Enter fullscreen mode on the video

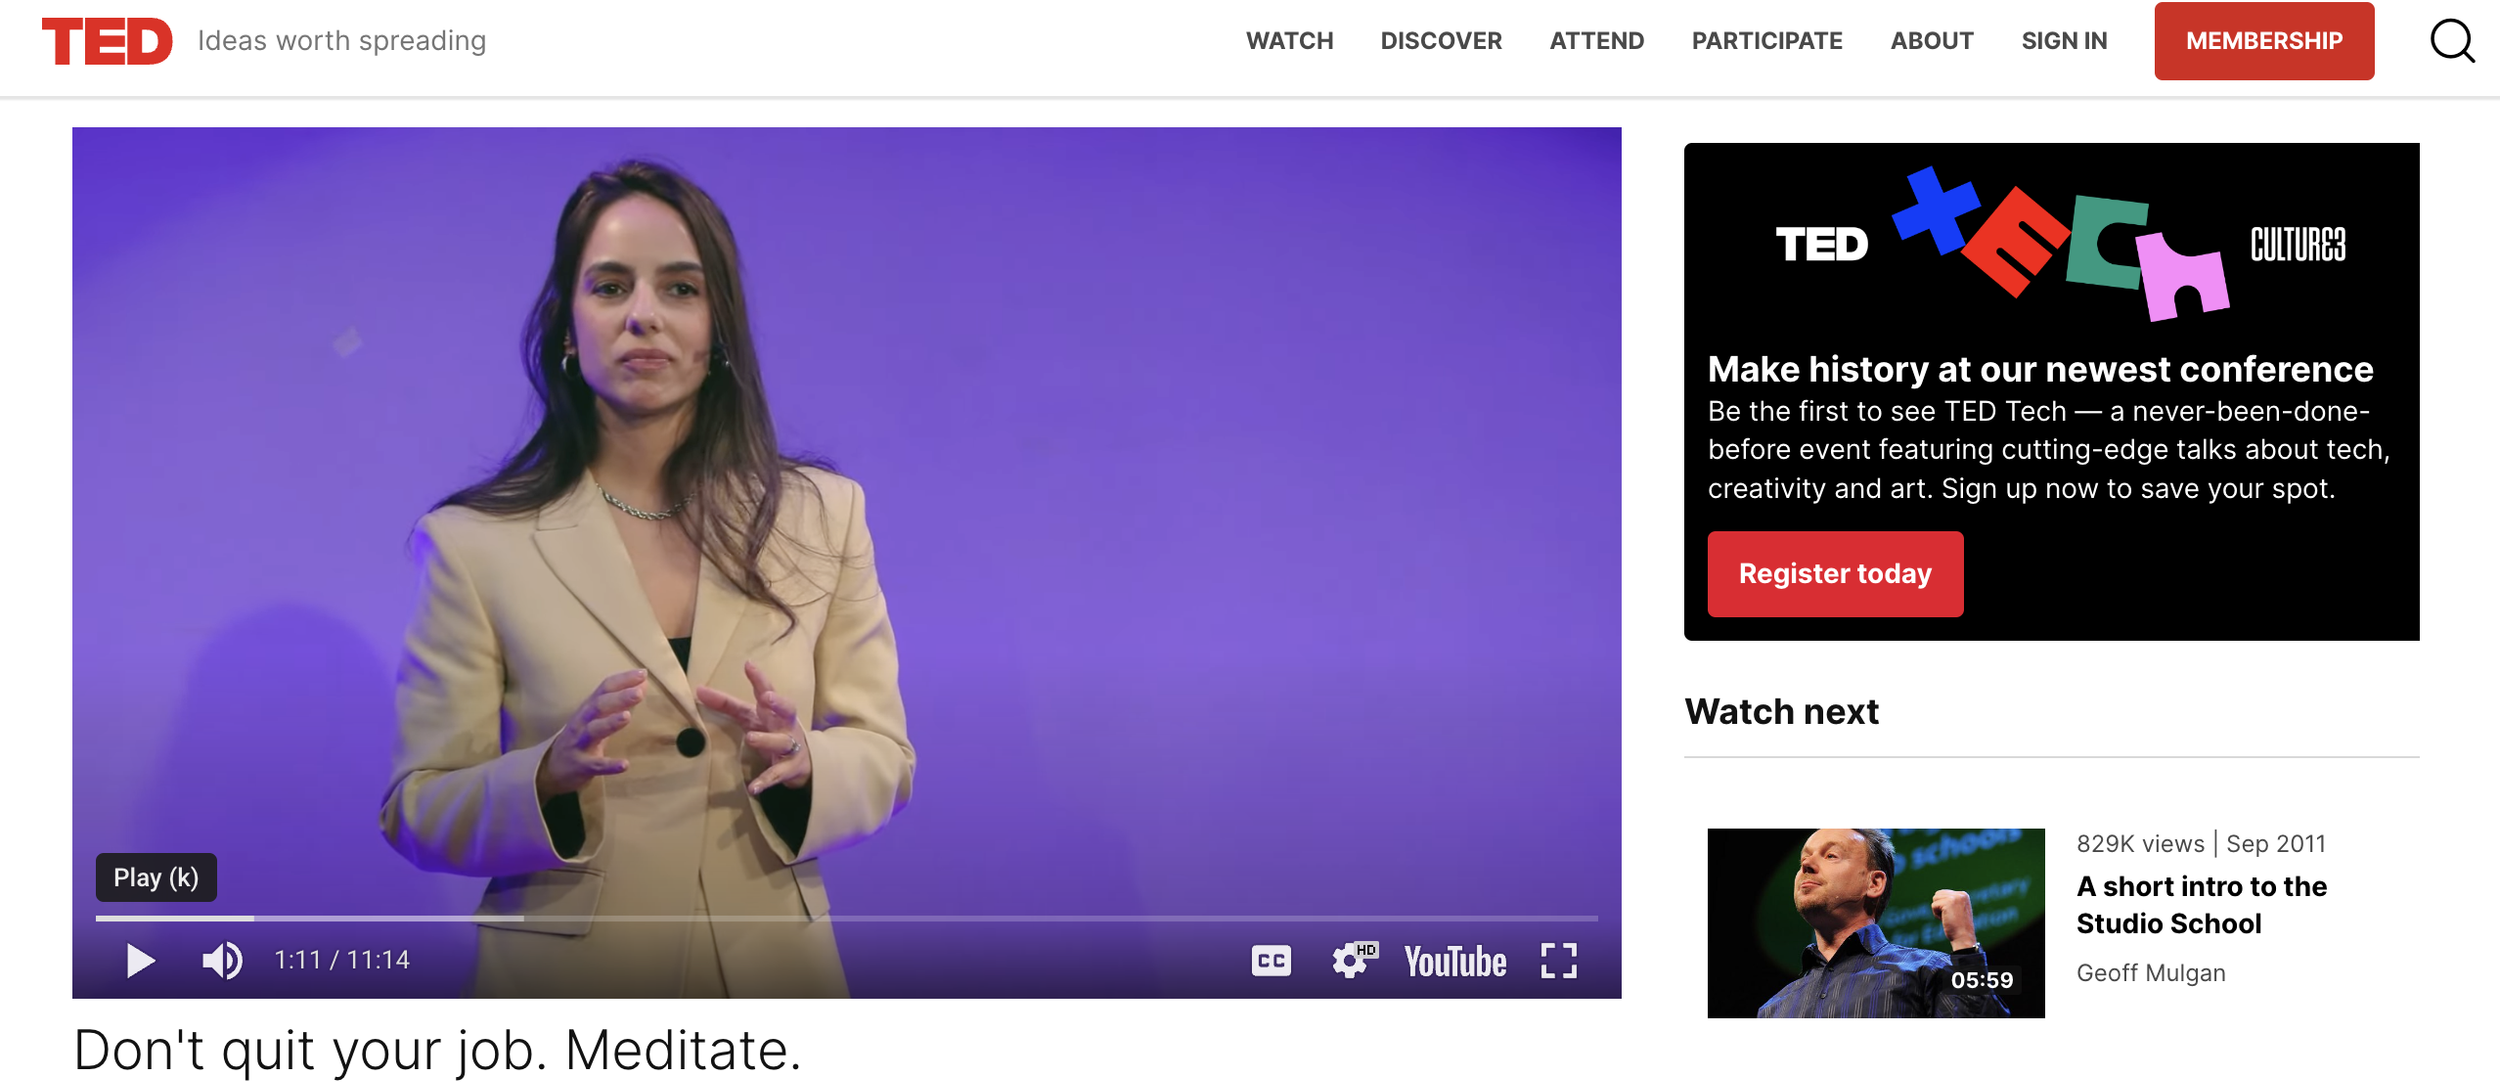1559,961
